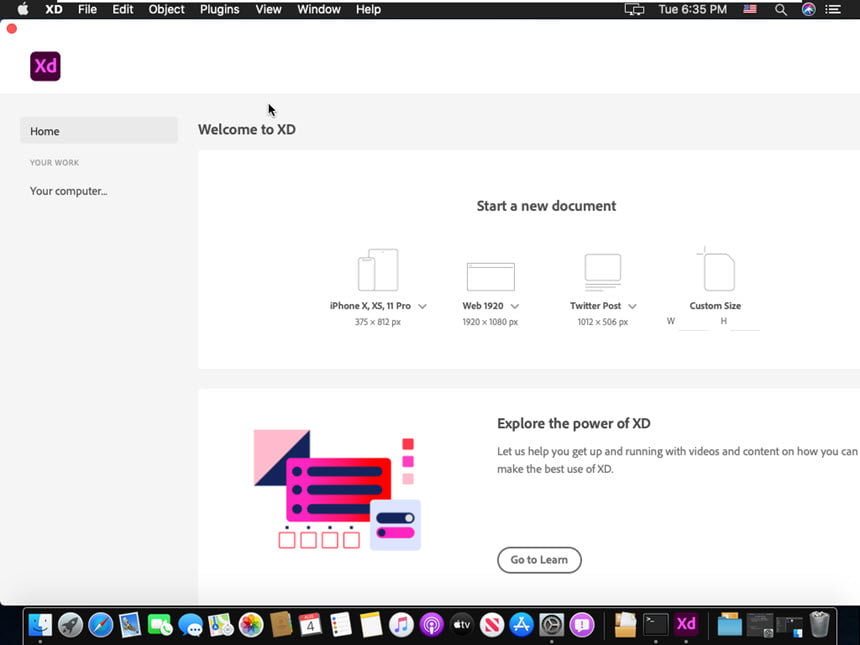Open the Apple menu
The height and width of the screenshot is (645, 860).
[x=22, y=9]
